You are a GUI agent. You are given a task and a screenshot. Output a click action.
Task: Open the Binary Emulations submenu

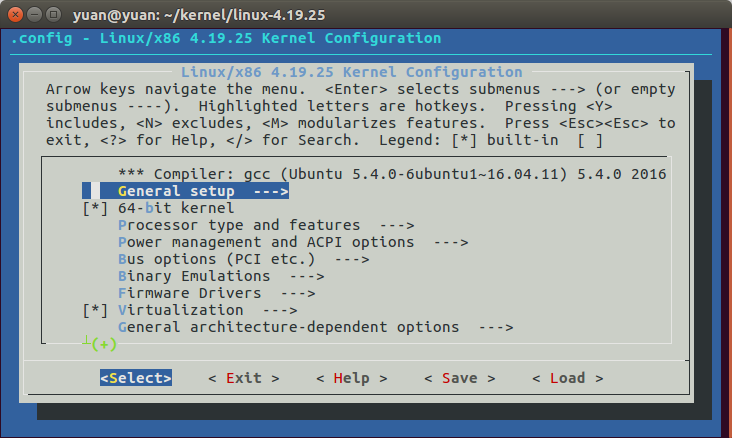point(221,276)
